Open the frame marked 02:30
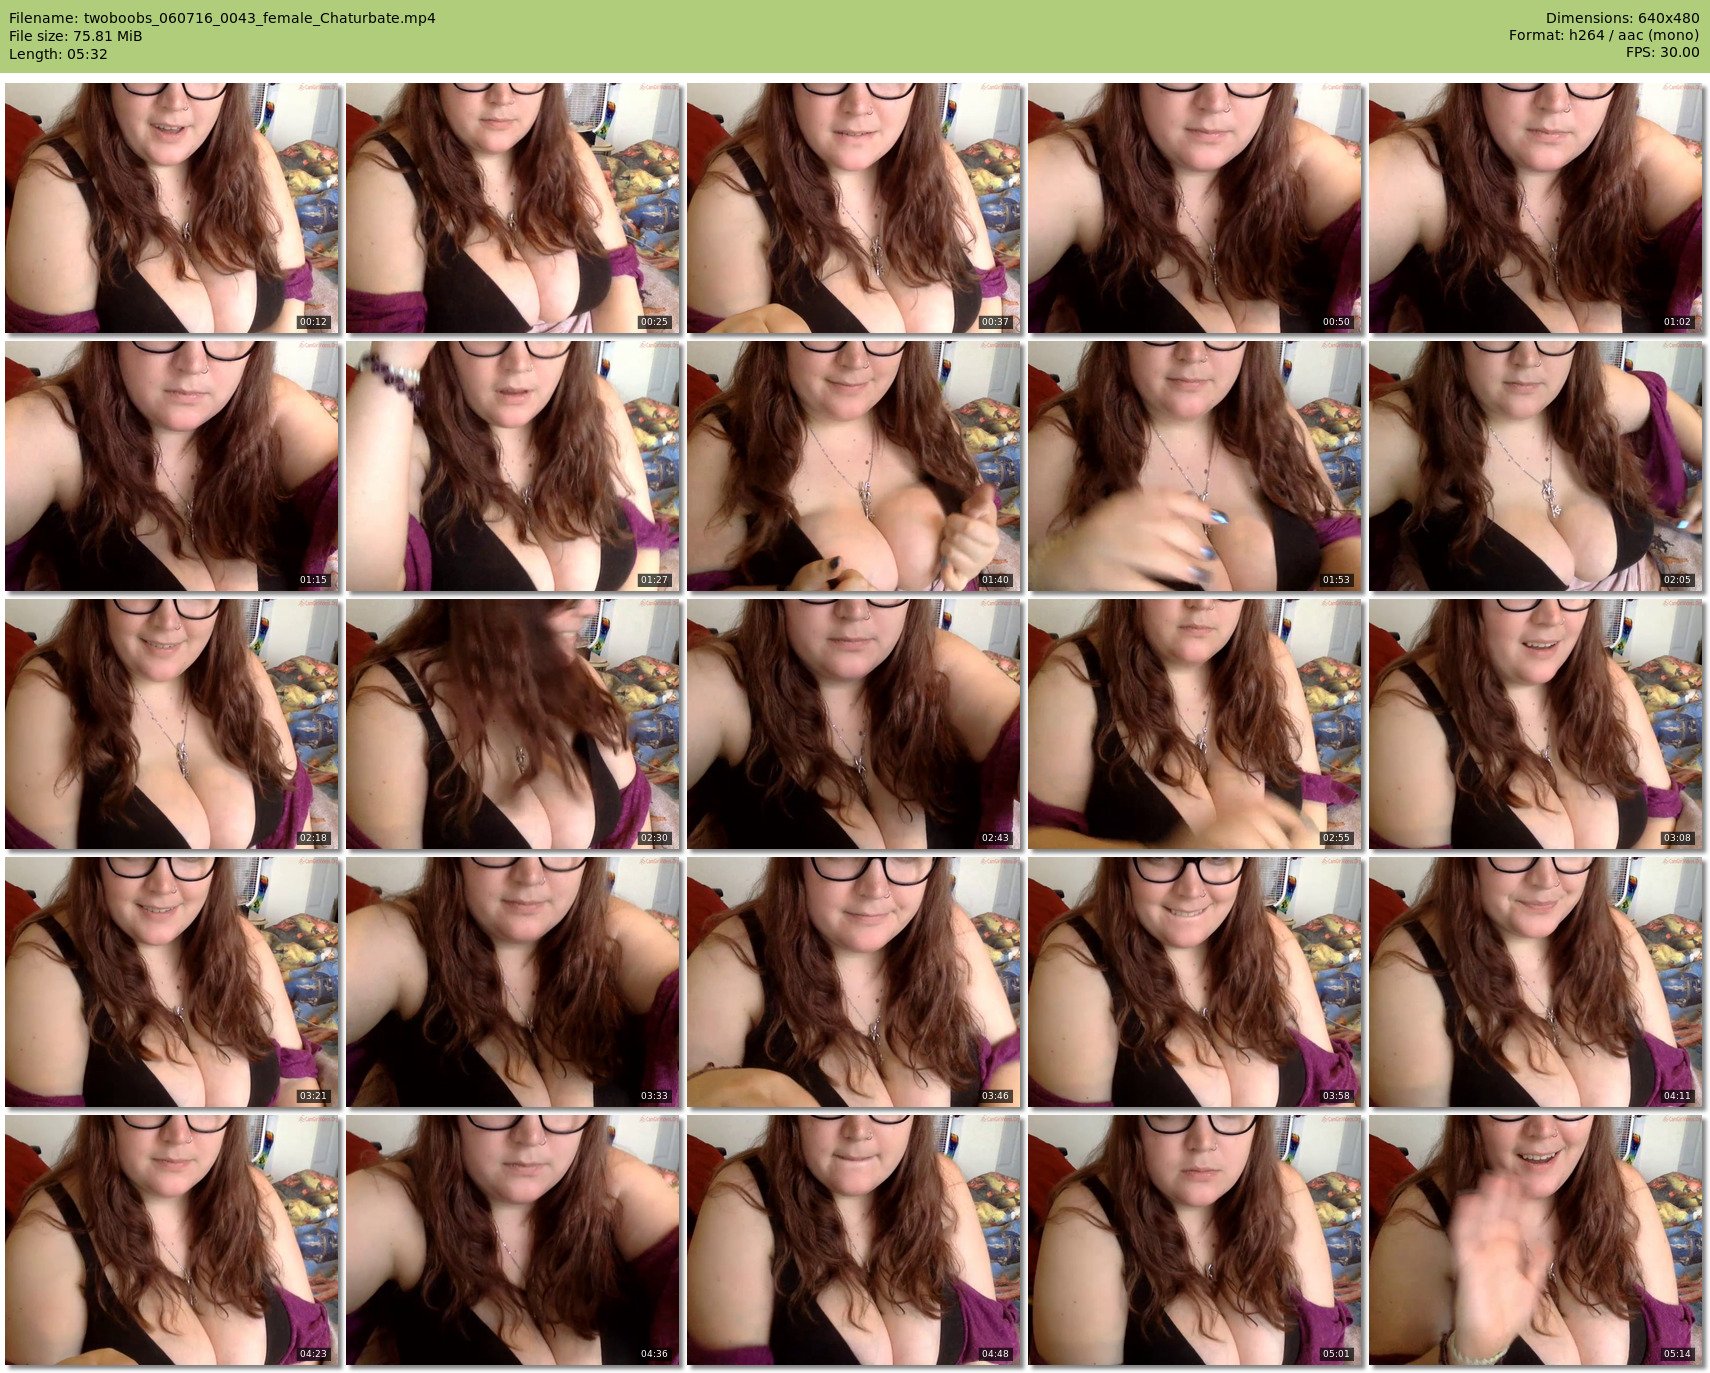Image resolution: width=1710 pixels, height=1373 pixels. click(512, 724)
